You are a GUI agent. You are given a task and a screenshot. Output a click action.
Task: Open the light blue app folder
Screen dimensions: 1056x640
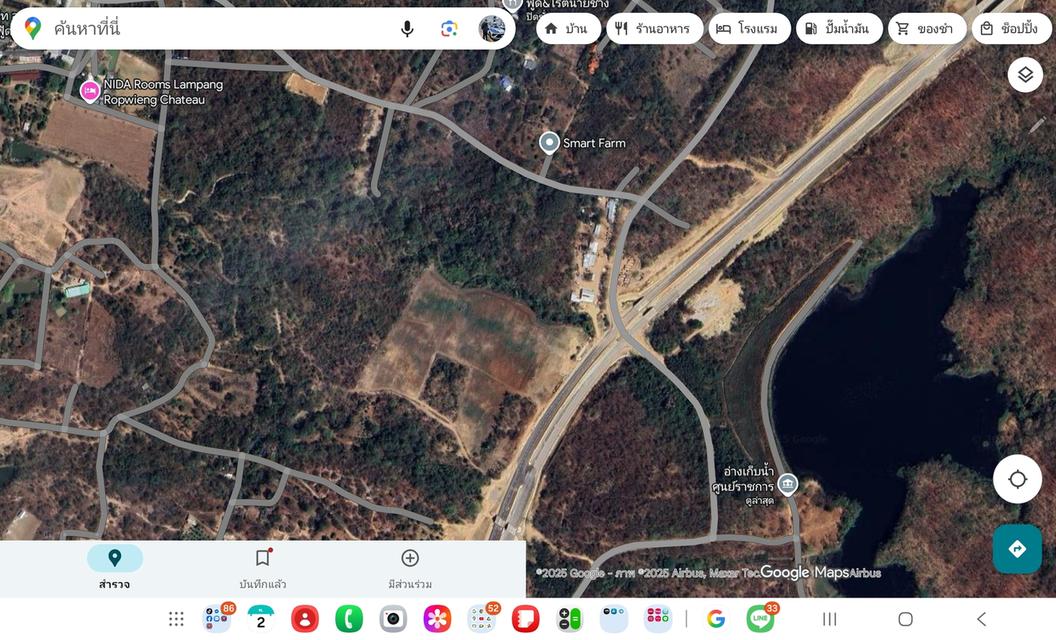pyautogui.click(x=614, y=618)
